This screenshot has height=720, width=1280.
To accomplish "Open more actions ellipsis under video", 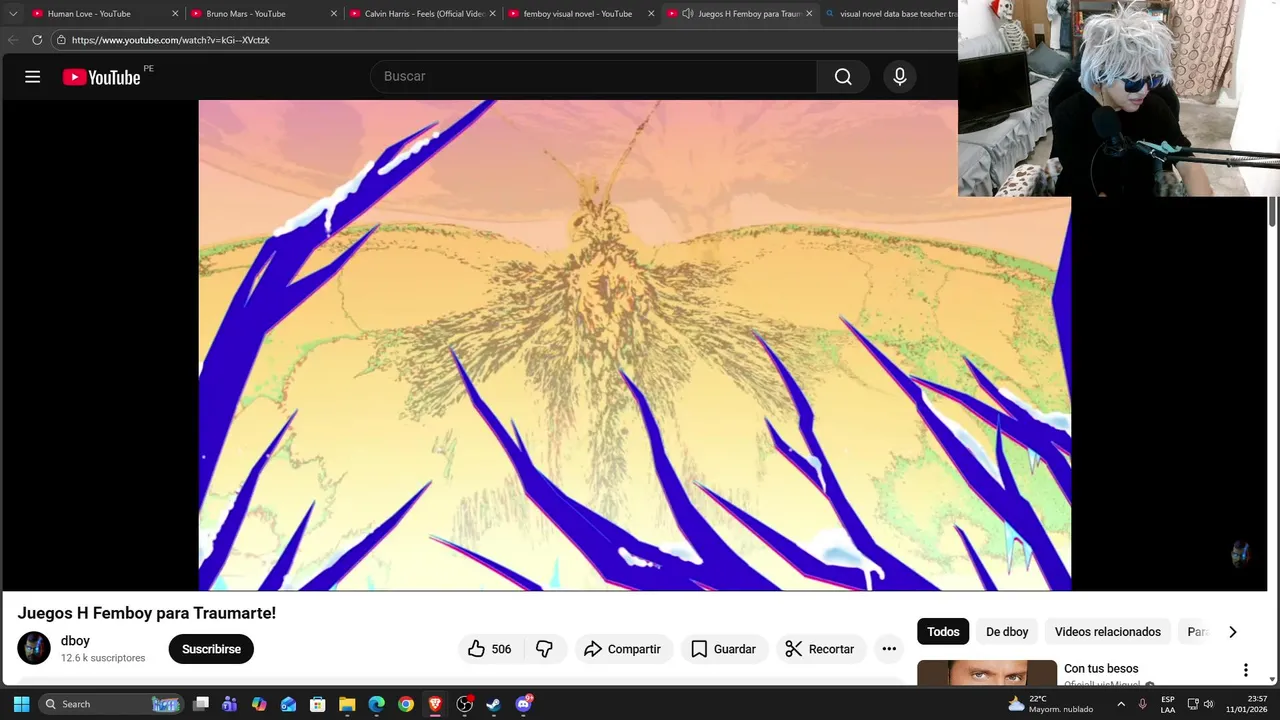I will click(x=889, y=649).
